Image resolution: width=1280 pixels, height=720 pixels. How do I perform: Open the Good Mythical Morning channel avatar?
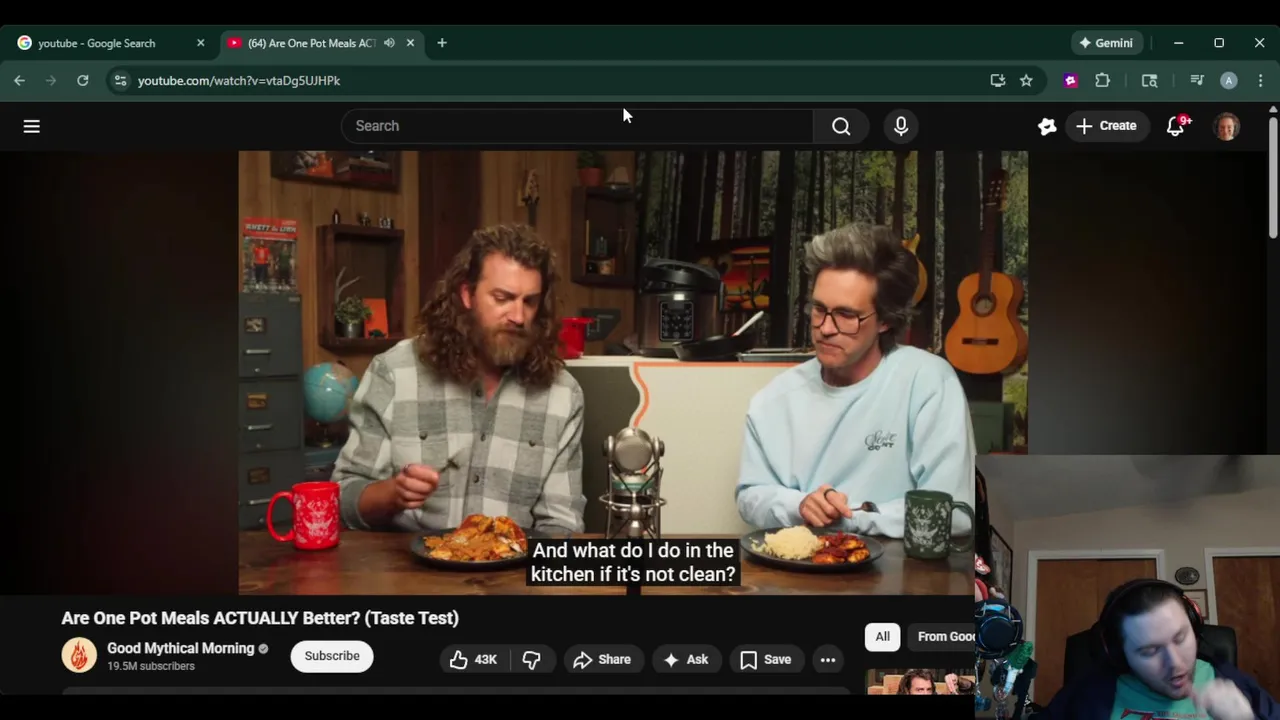tap(79, 655)
